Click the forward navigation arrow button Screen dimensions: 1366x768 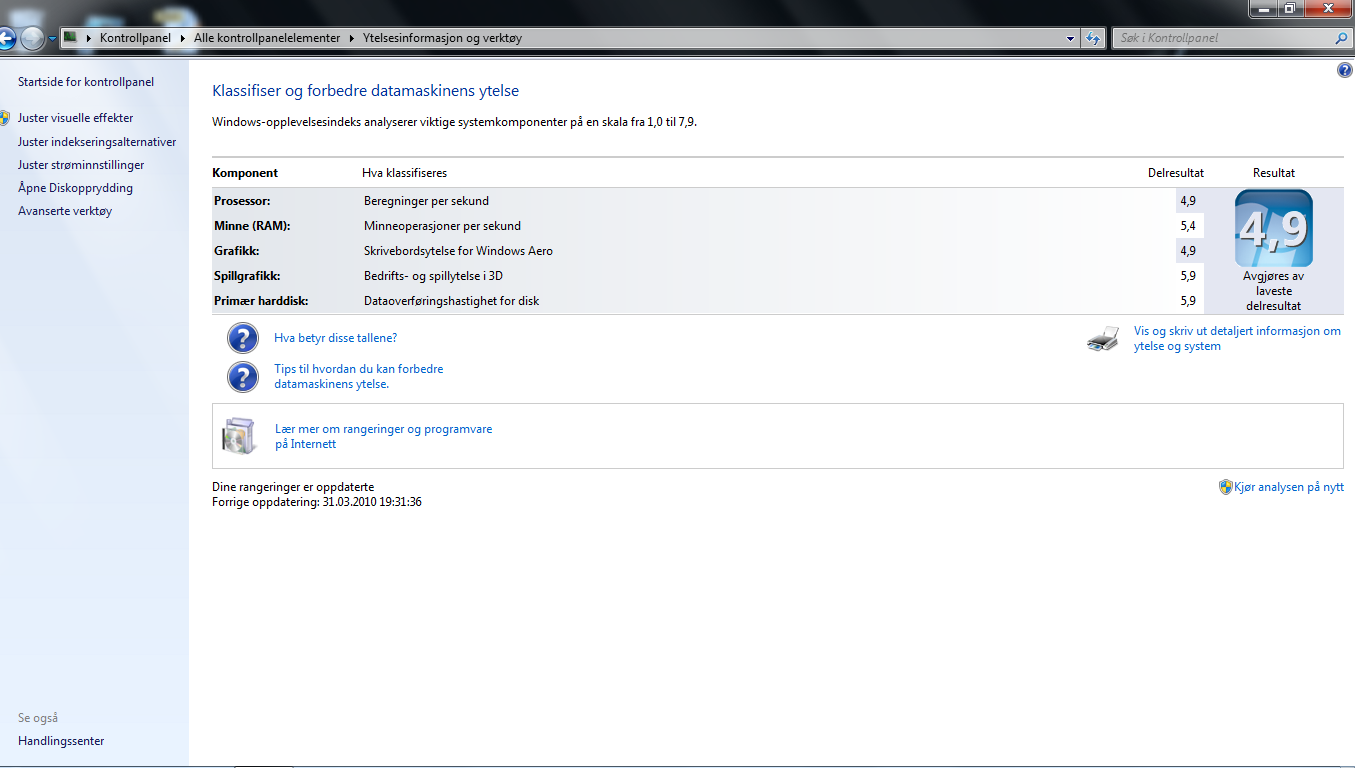click(33, 39)
